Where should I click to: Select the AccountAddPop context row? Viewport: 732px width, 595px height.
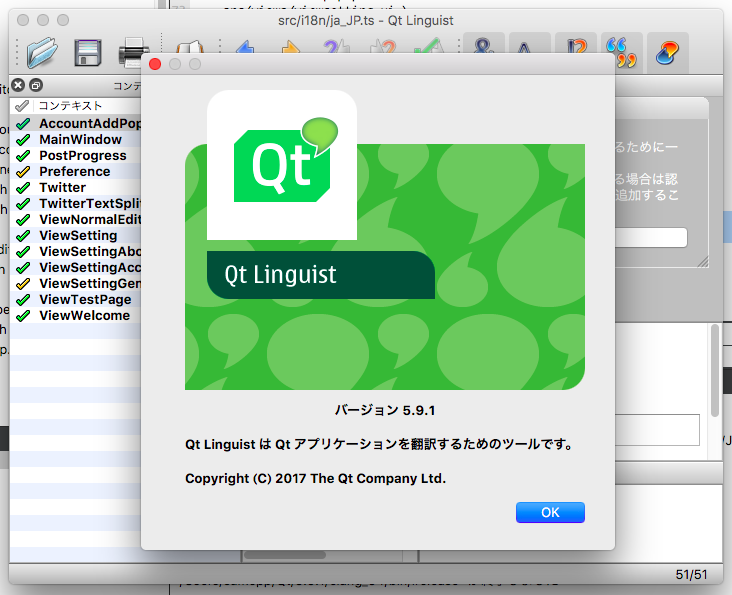(x=76, y=124)
